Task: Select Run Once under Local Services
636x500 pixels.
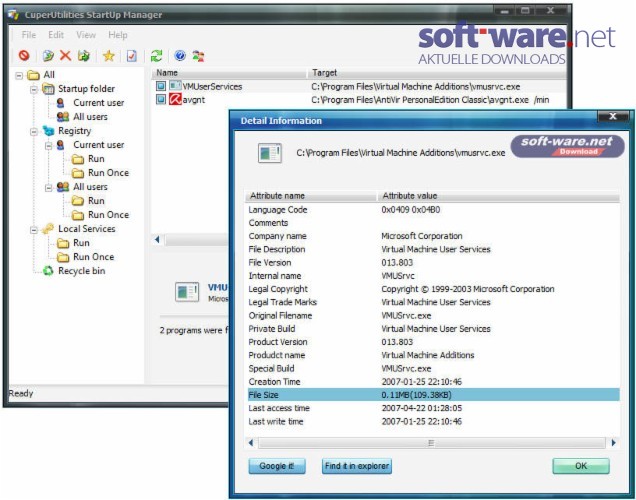Action: pyautogui.click(x=93, y=257)
